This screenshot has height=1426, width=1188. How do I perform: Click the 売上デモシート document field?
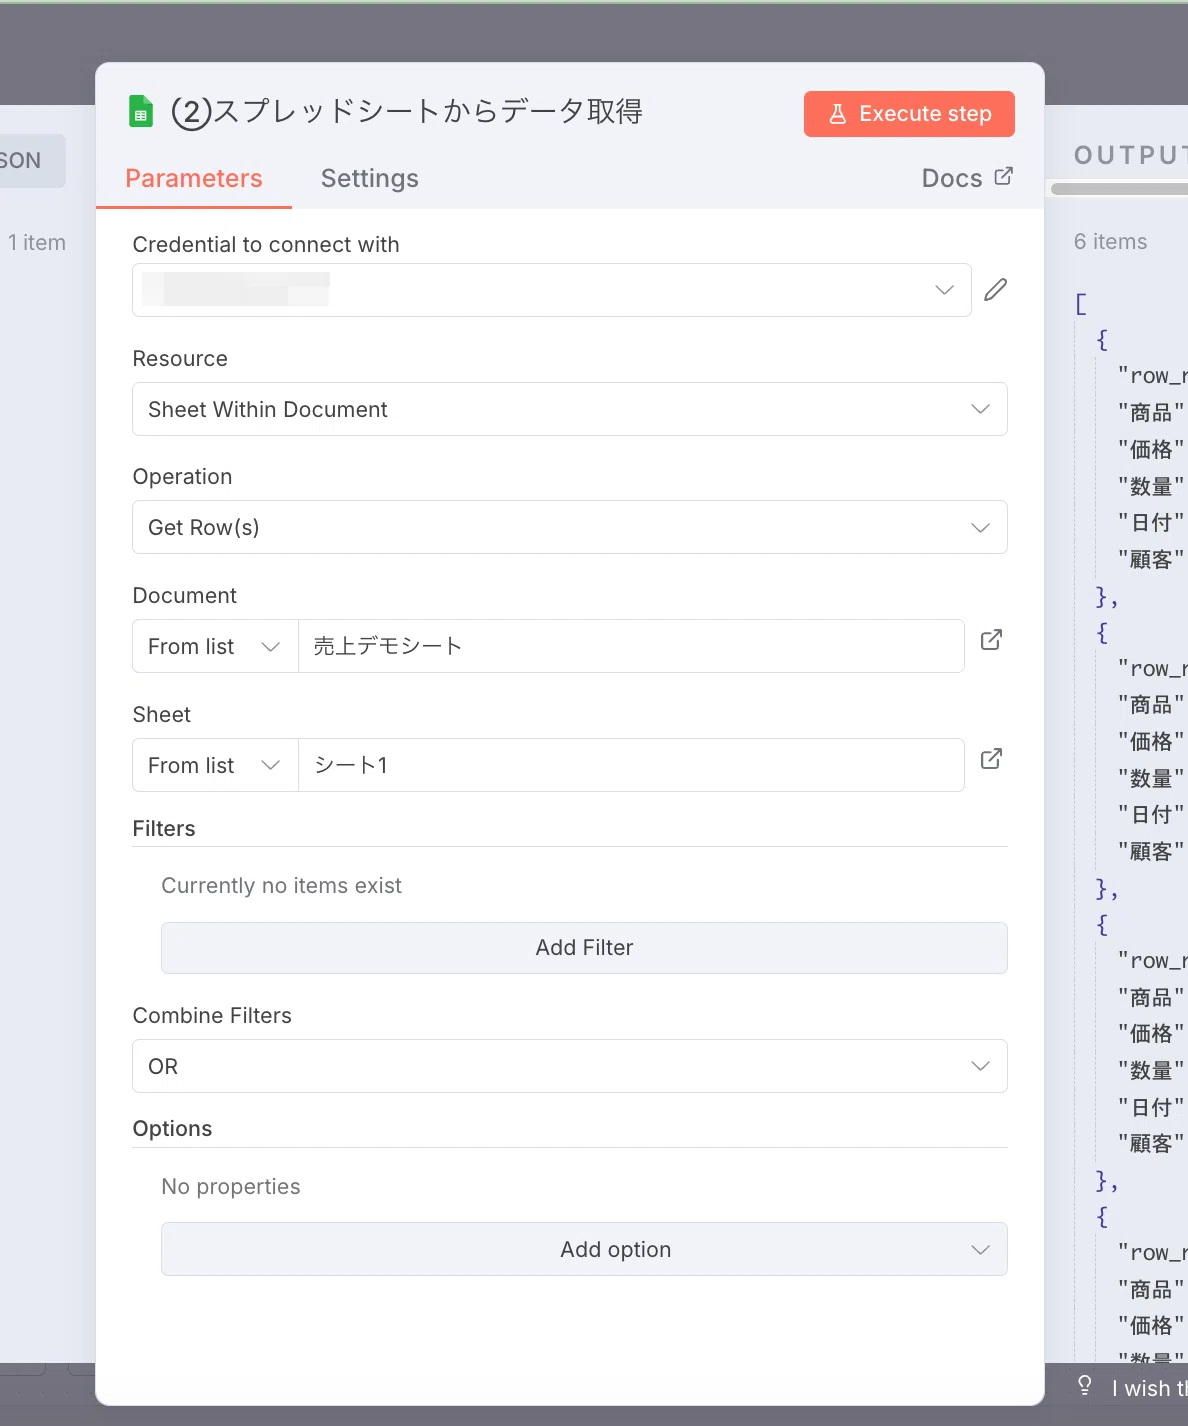[631, 646]
